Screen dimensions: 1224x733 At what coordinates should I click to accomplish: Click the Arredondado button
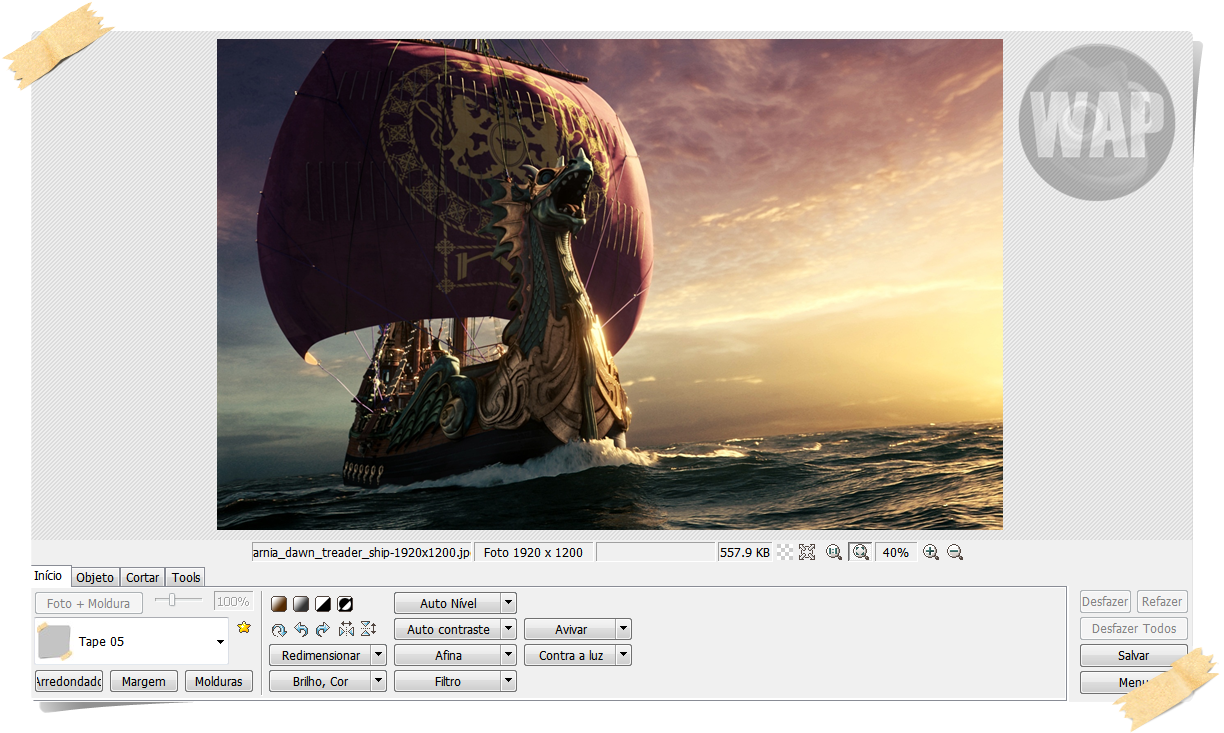69,681
